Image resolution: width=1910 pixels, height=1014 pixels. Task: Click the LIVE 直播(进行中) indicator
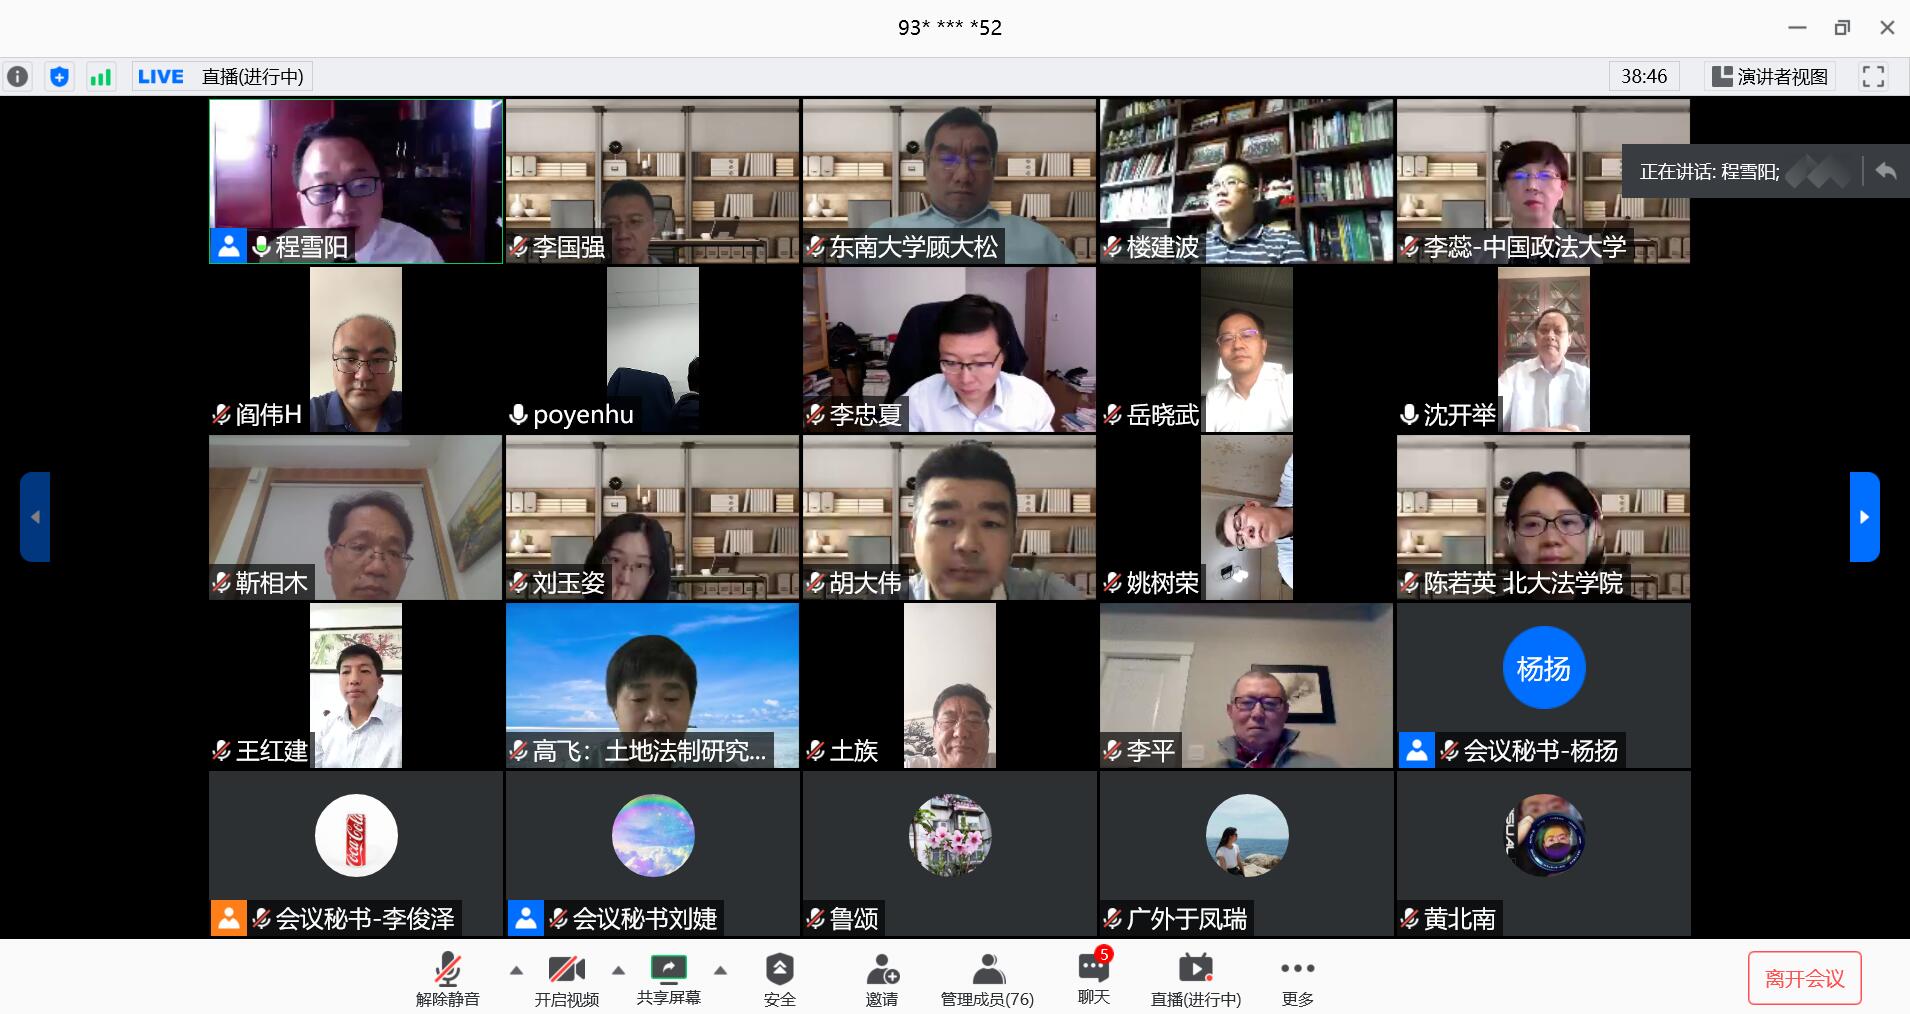[222, 77]
